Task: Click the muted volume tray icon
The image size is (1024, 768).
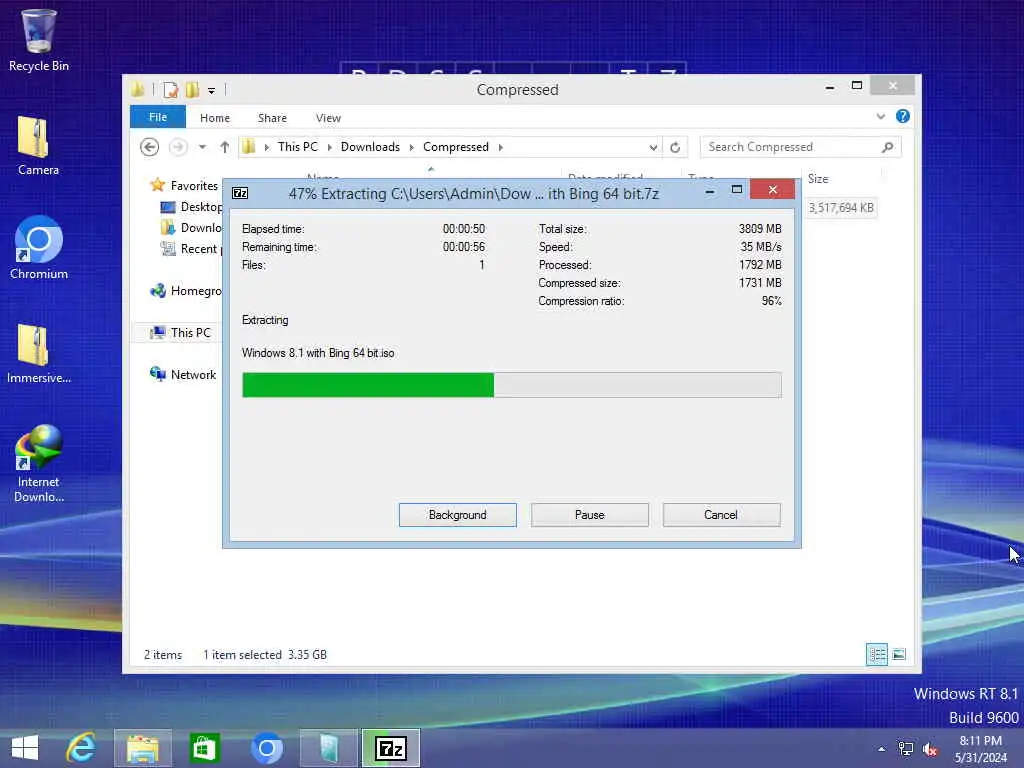Action: pyautogui.click(x=930, y=749)
